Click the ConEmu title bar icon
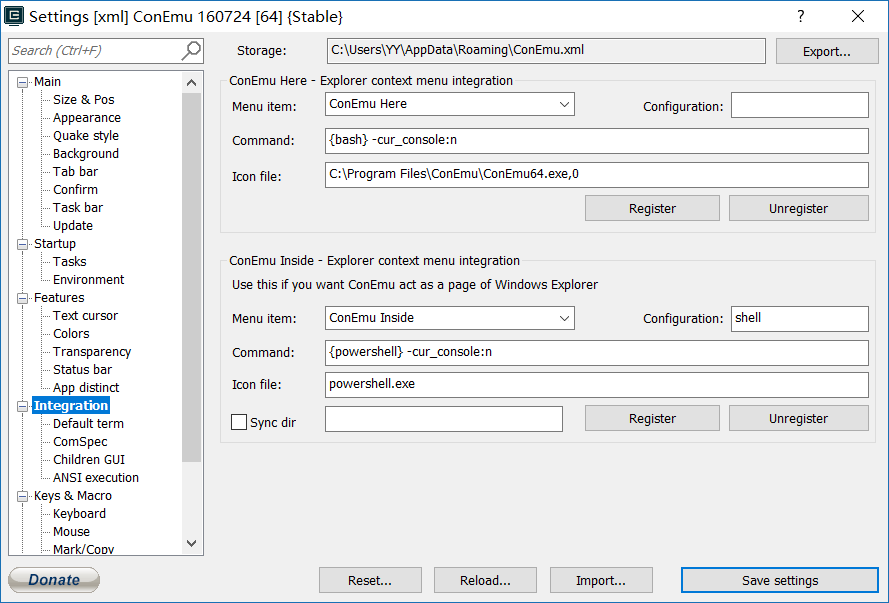Image resolution: width=889 pixels, height=603 pixels. [x=14, y=16]
